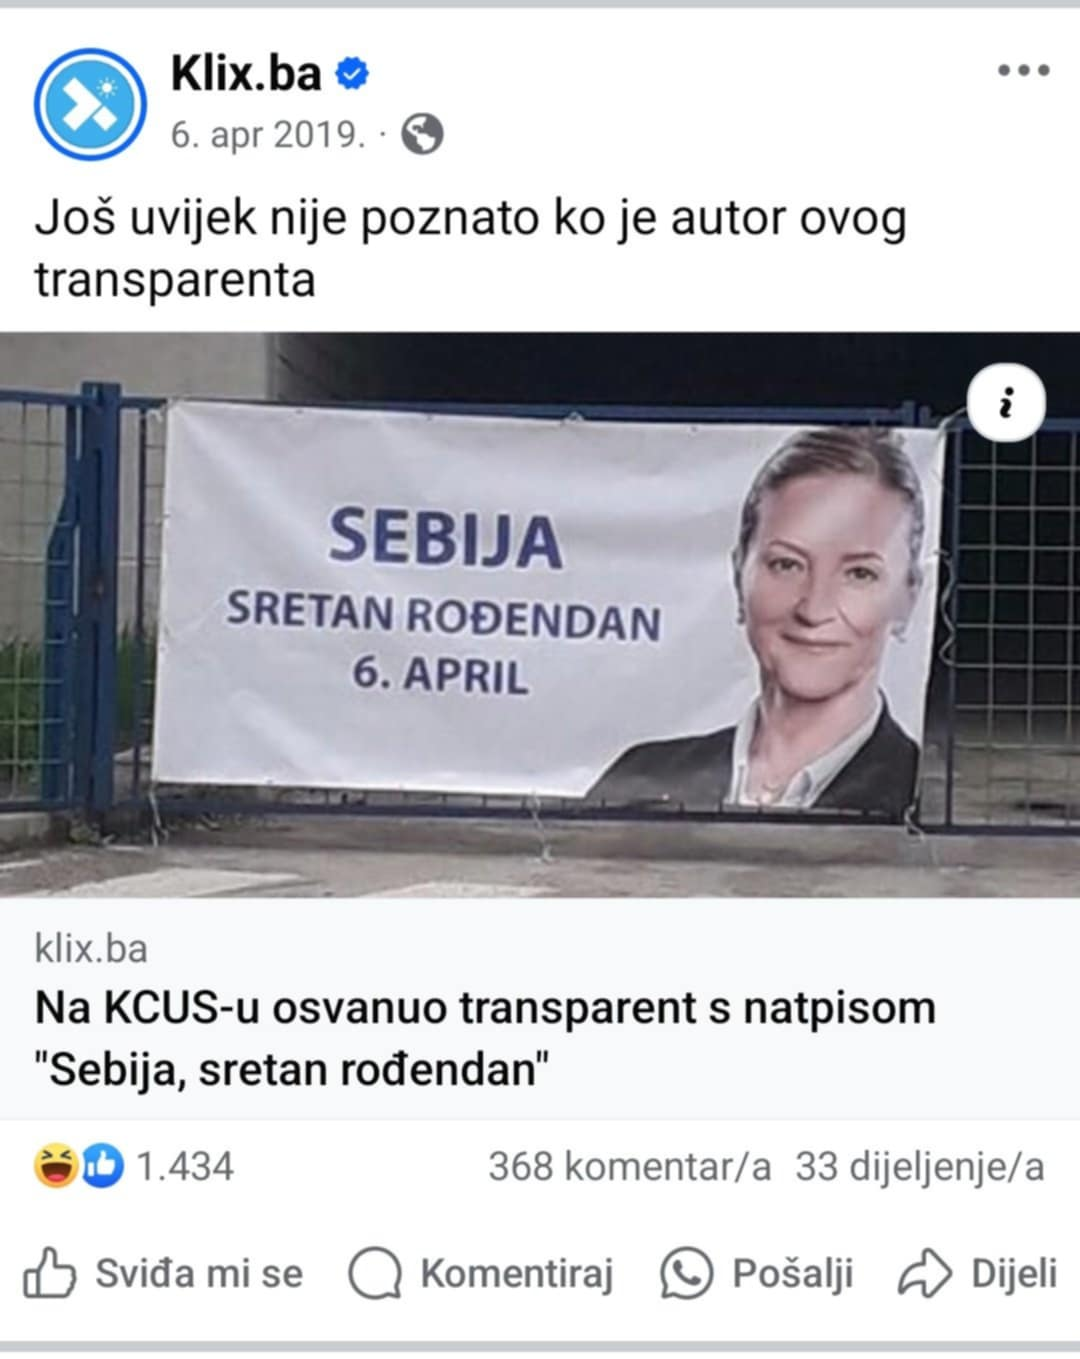Click the post caption about transparent author
1080x1359 pixels.
pos(470,249)
